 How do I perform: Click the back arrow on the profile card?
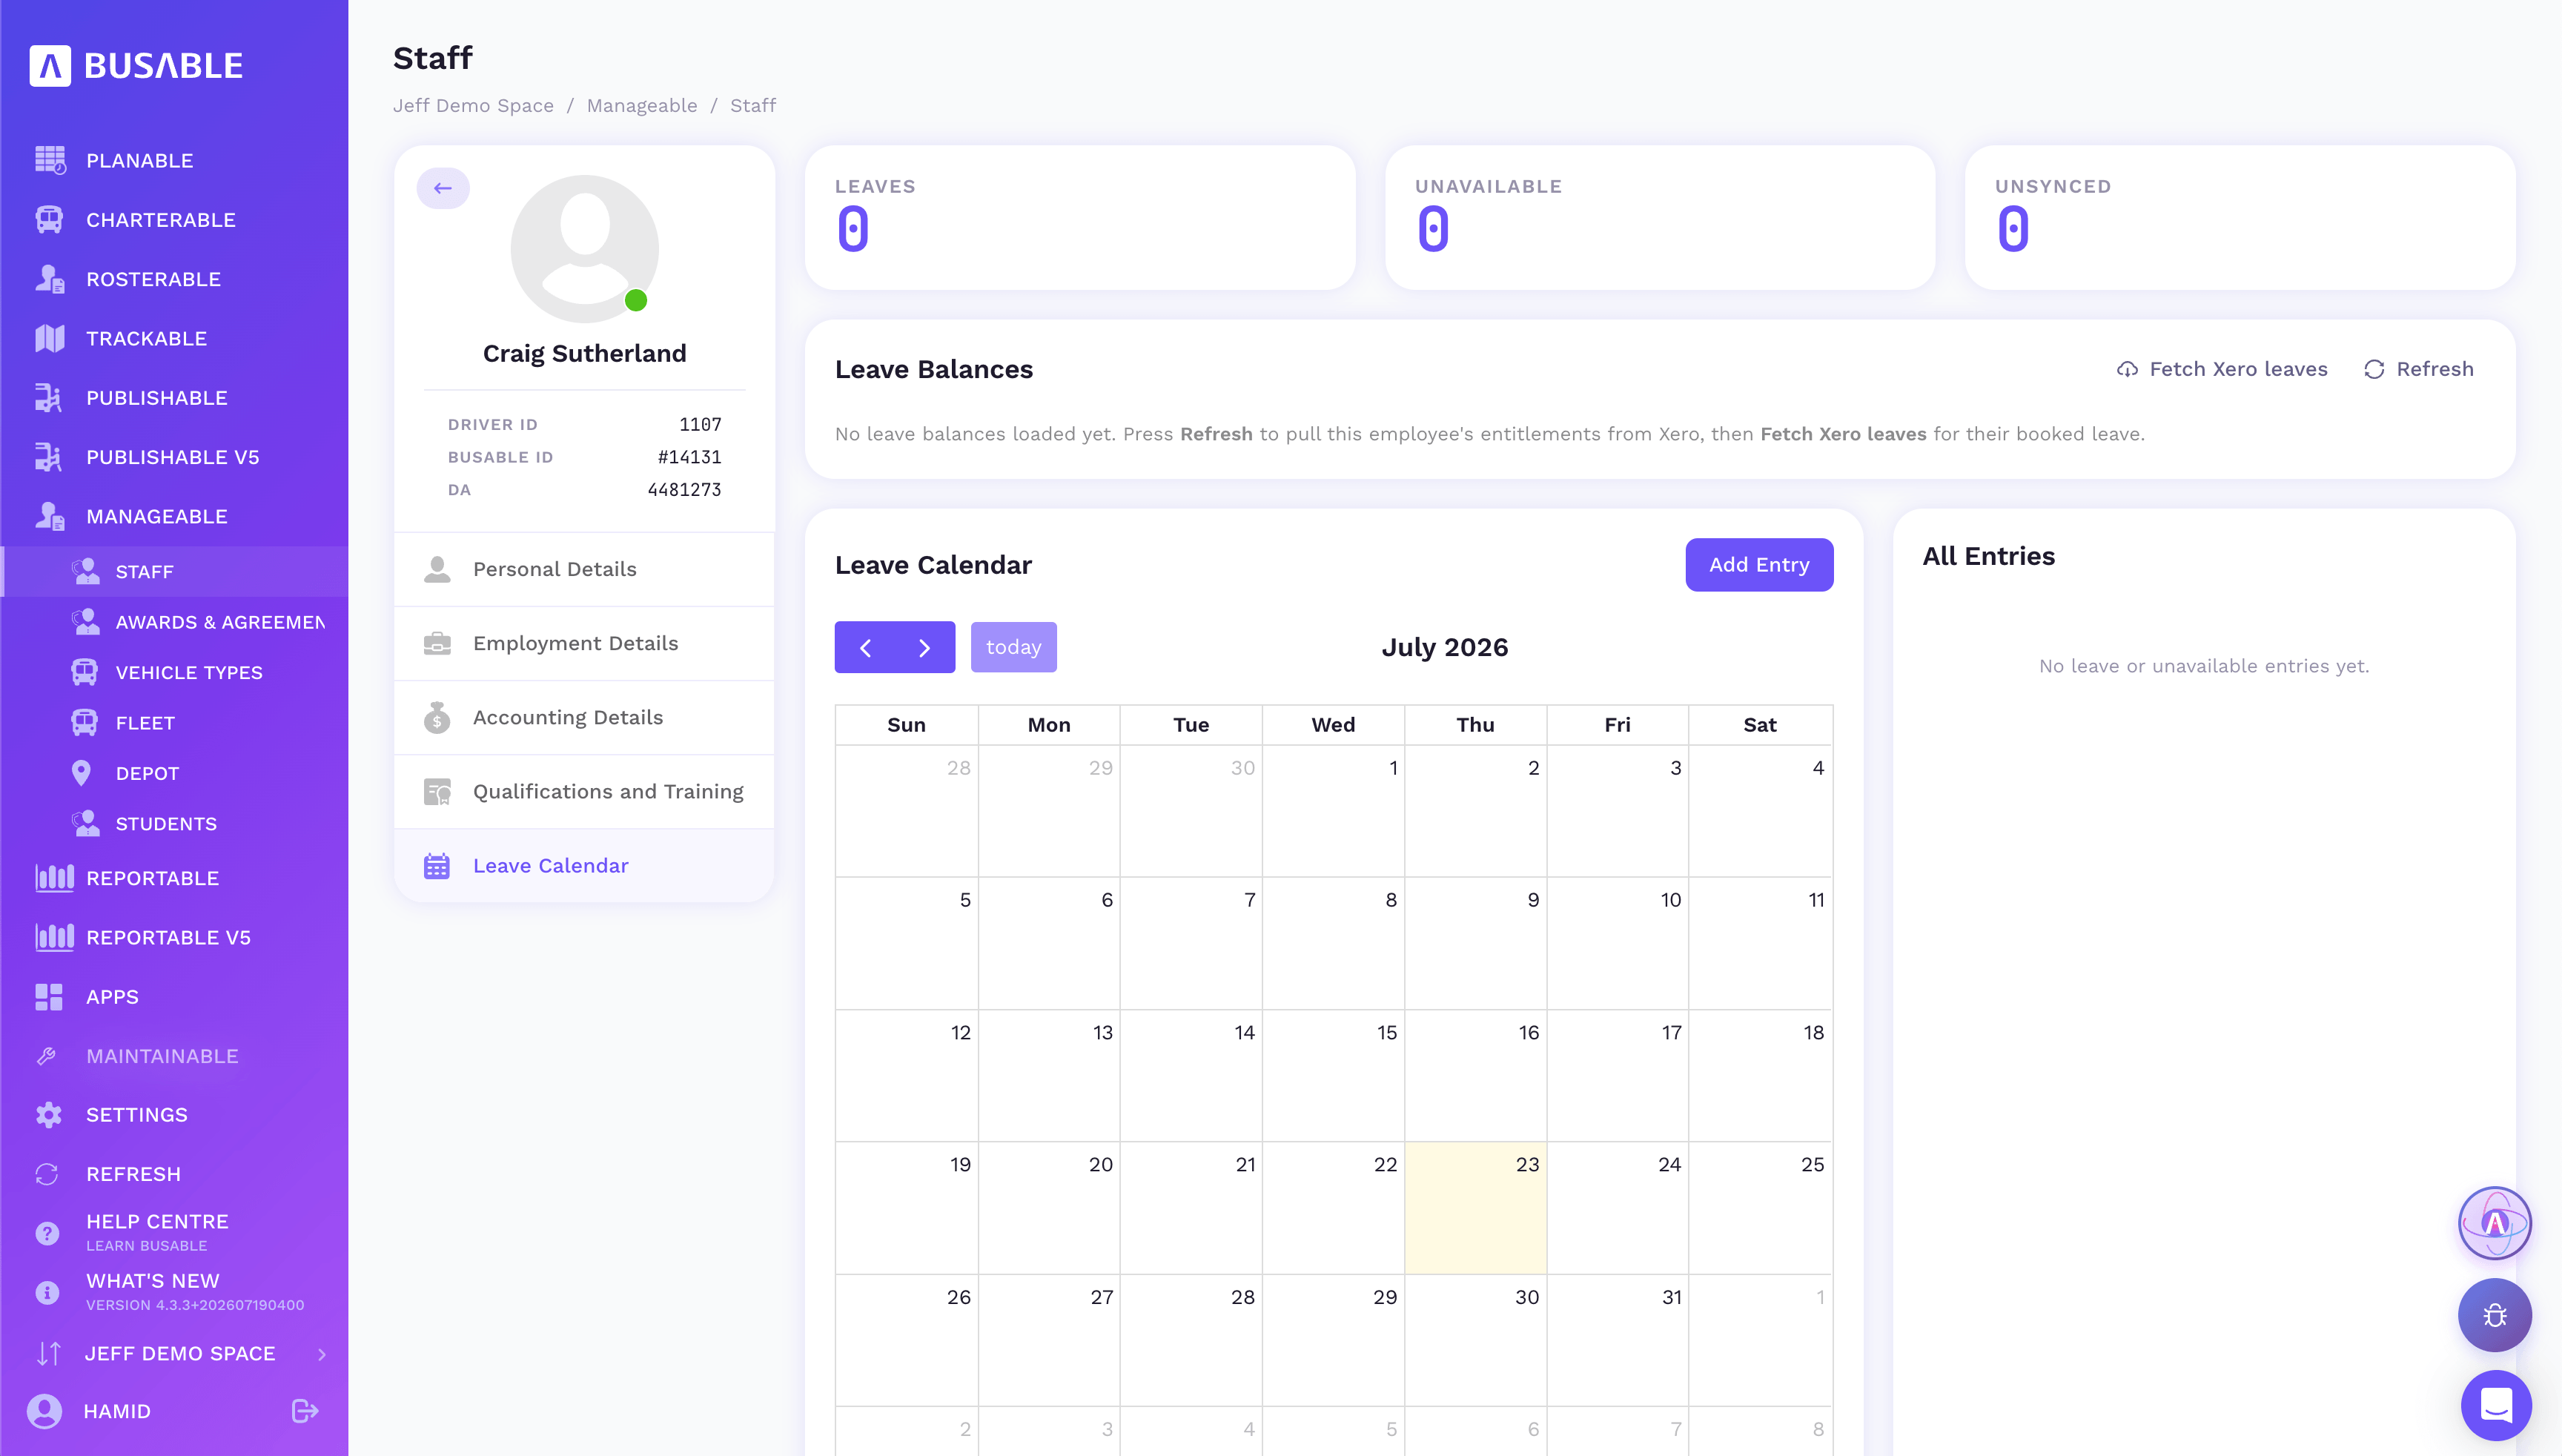point(443,188)
